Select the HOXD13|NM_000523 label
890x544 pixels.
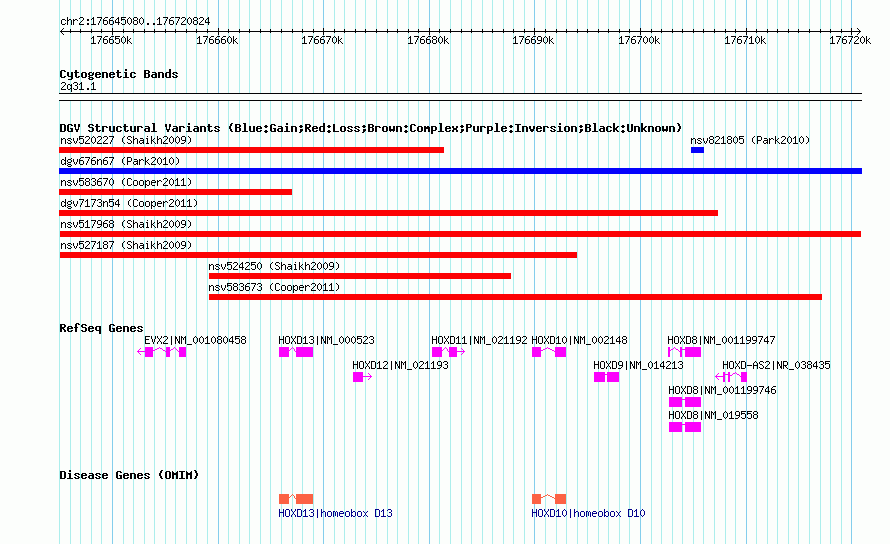click(326, 340)
